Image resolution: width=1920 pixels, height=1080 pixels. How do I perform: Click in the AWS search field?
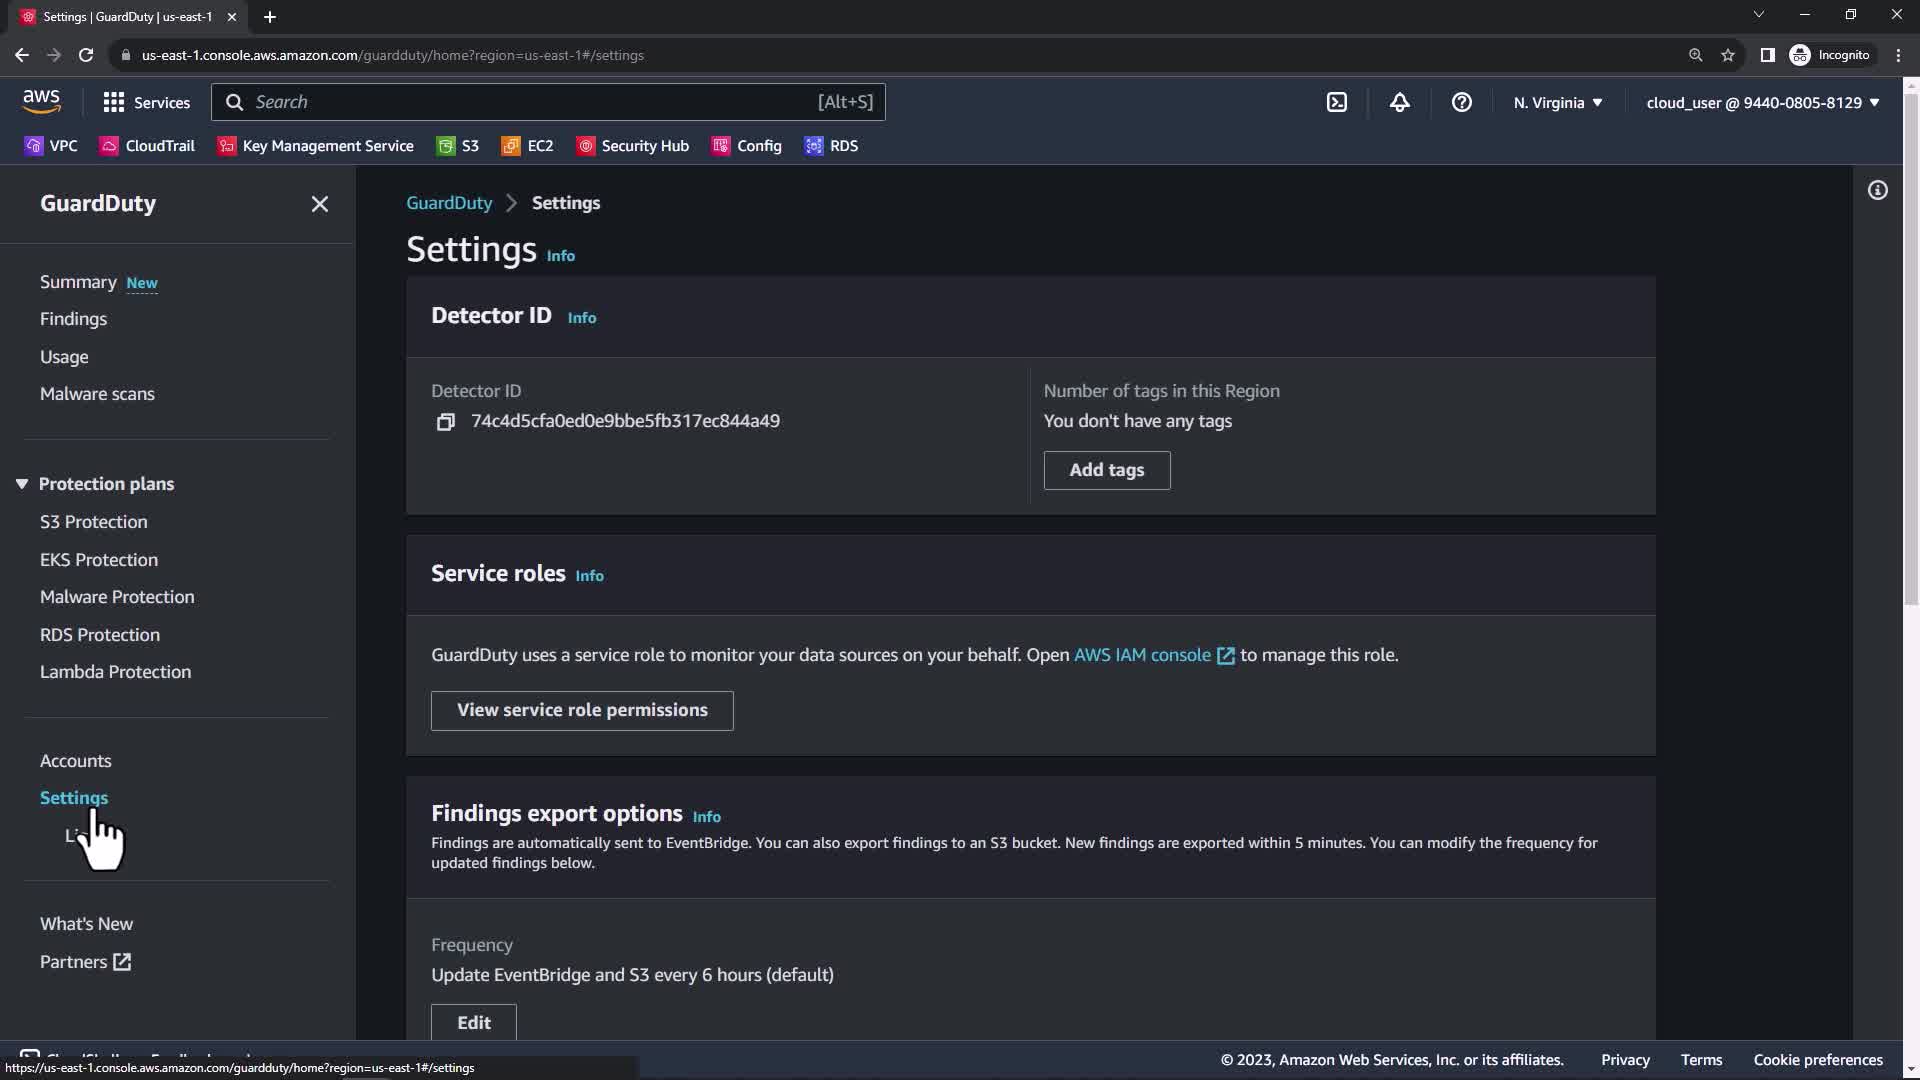coord(530,102)
